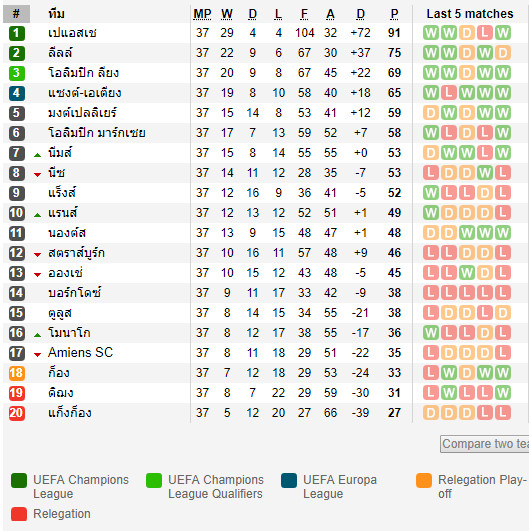Click the red Relegation legend swatch
Viewport: 529px width, 531px height.
(19, 514)
